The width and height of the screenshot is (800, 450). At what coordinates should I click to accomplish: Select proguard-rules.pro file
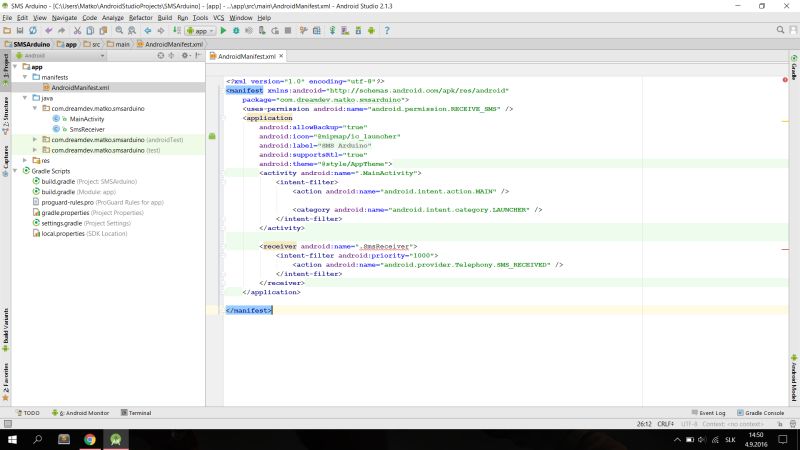tap(103, 203)
